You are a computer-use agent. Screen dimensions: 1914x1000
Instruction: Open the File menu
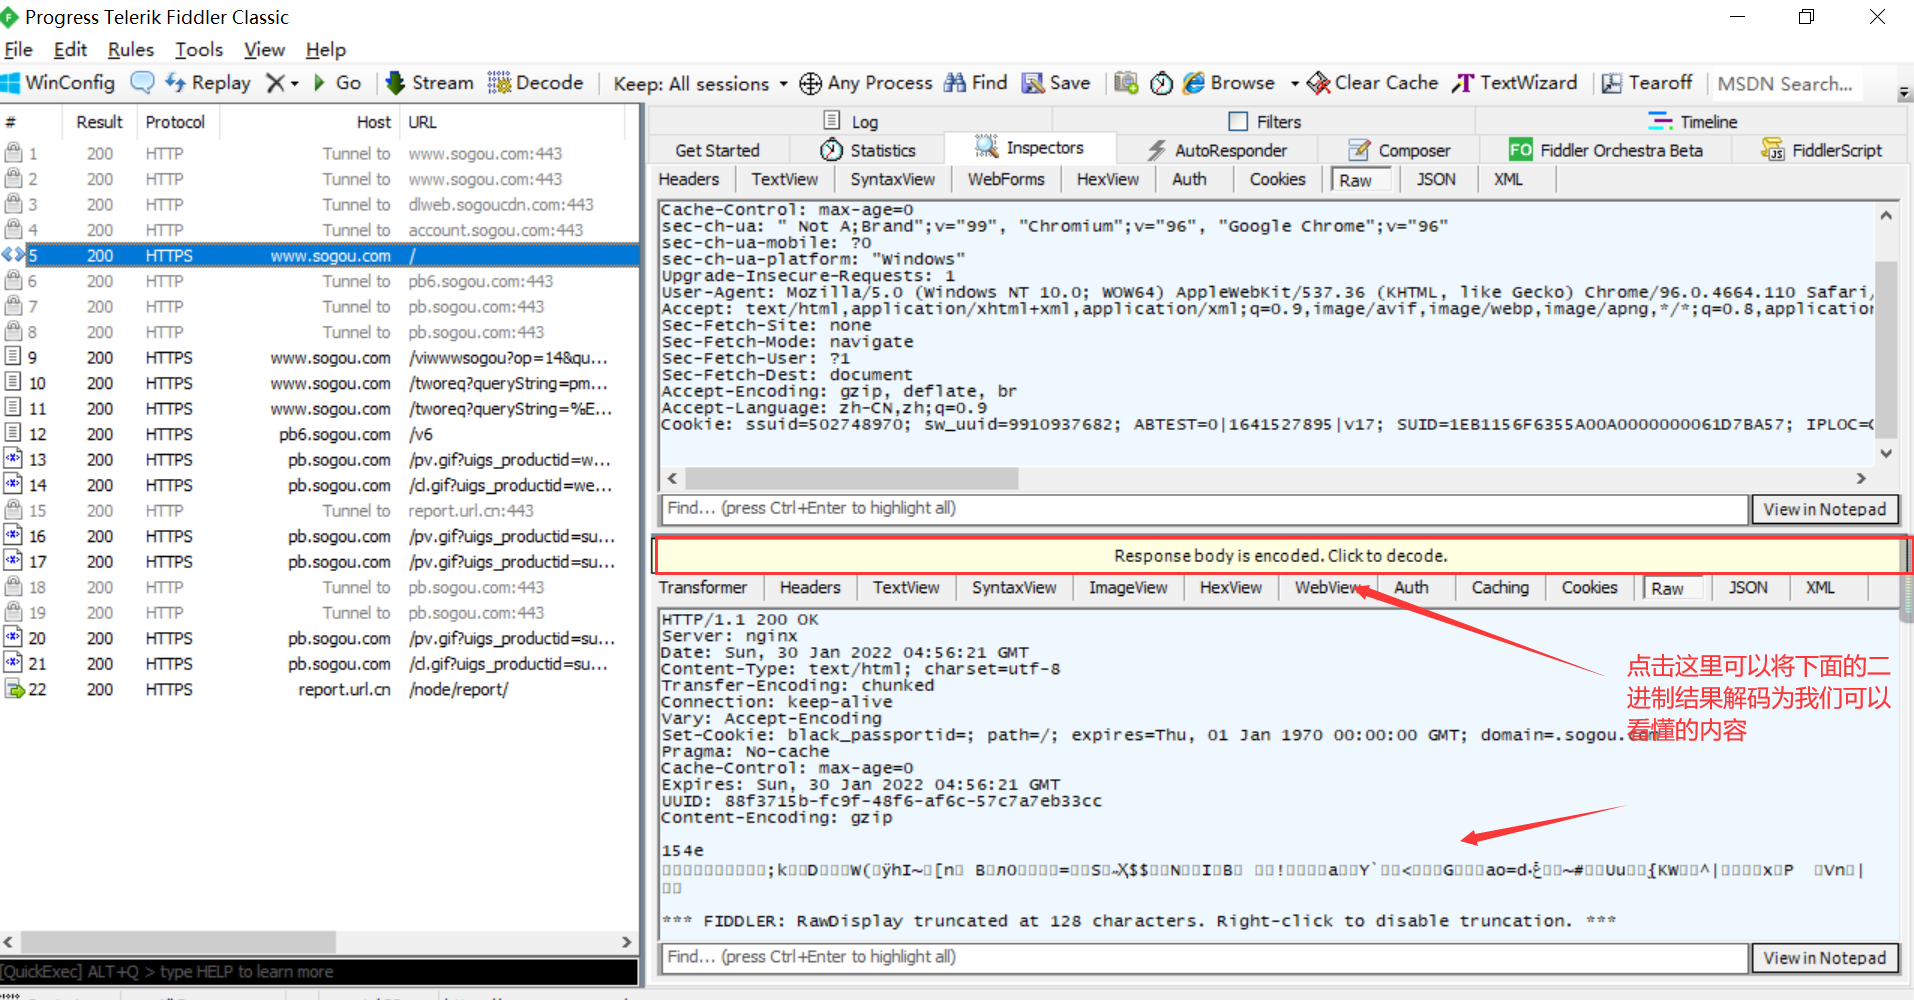click(x=18, y=49)
